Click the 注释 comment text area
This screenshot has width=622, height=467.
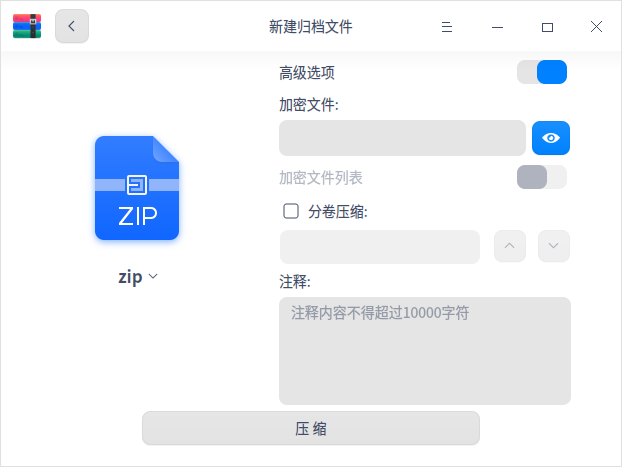tap(425, 351)
